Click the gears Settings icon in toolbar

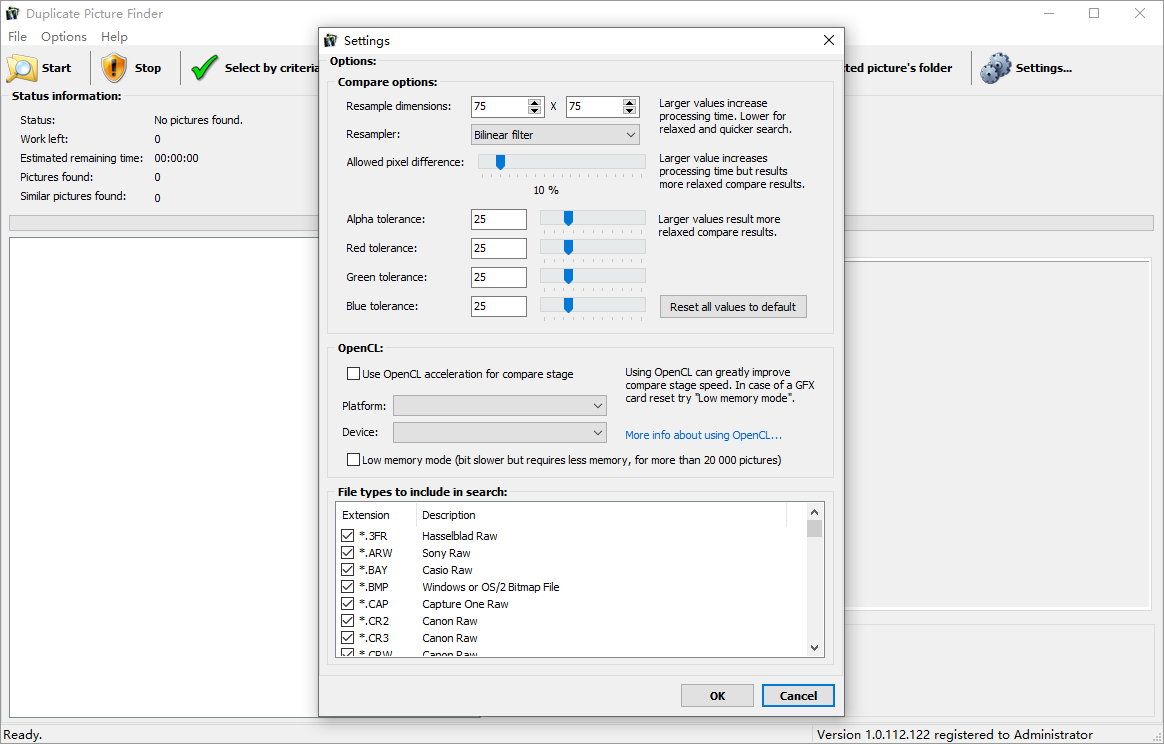(x=995, y=68)
